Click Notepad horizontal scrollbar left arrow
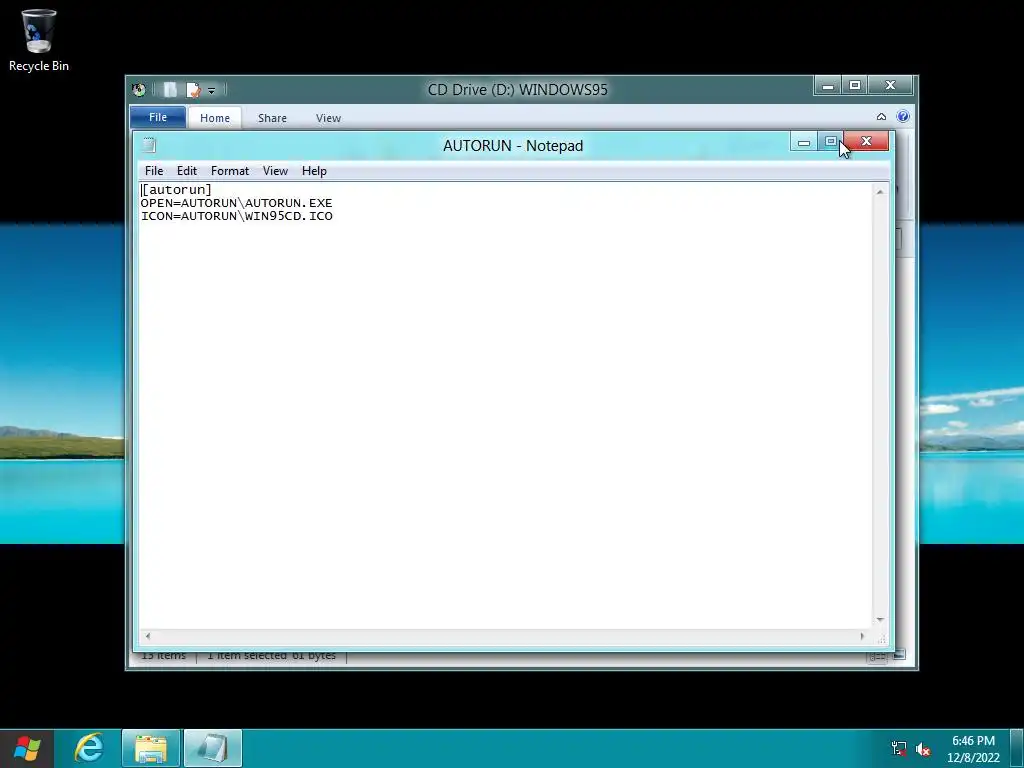The height and width of the screenshot is (768, 1024). 148,636
